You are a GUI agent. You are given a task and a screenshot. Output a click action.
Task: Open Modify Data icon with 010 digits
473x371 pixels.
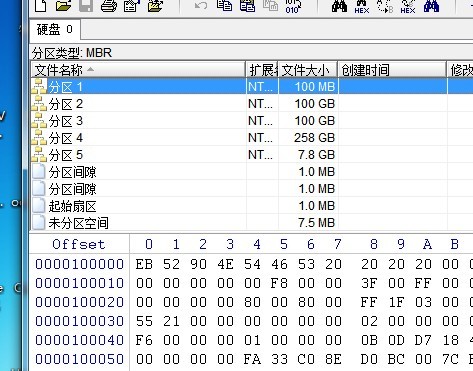point(293,6)
